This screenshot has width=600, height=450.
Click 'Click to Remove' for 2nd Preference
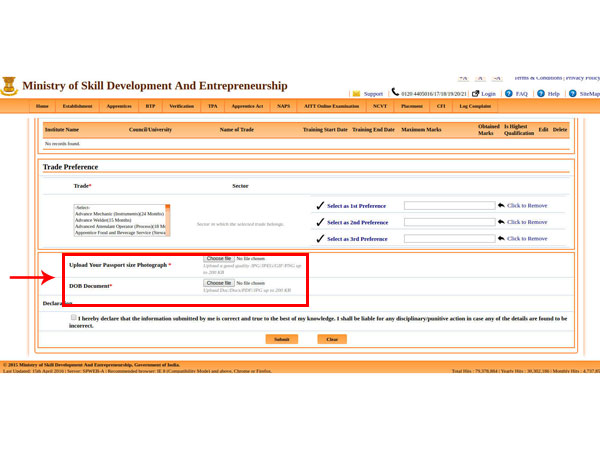527,222
